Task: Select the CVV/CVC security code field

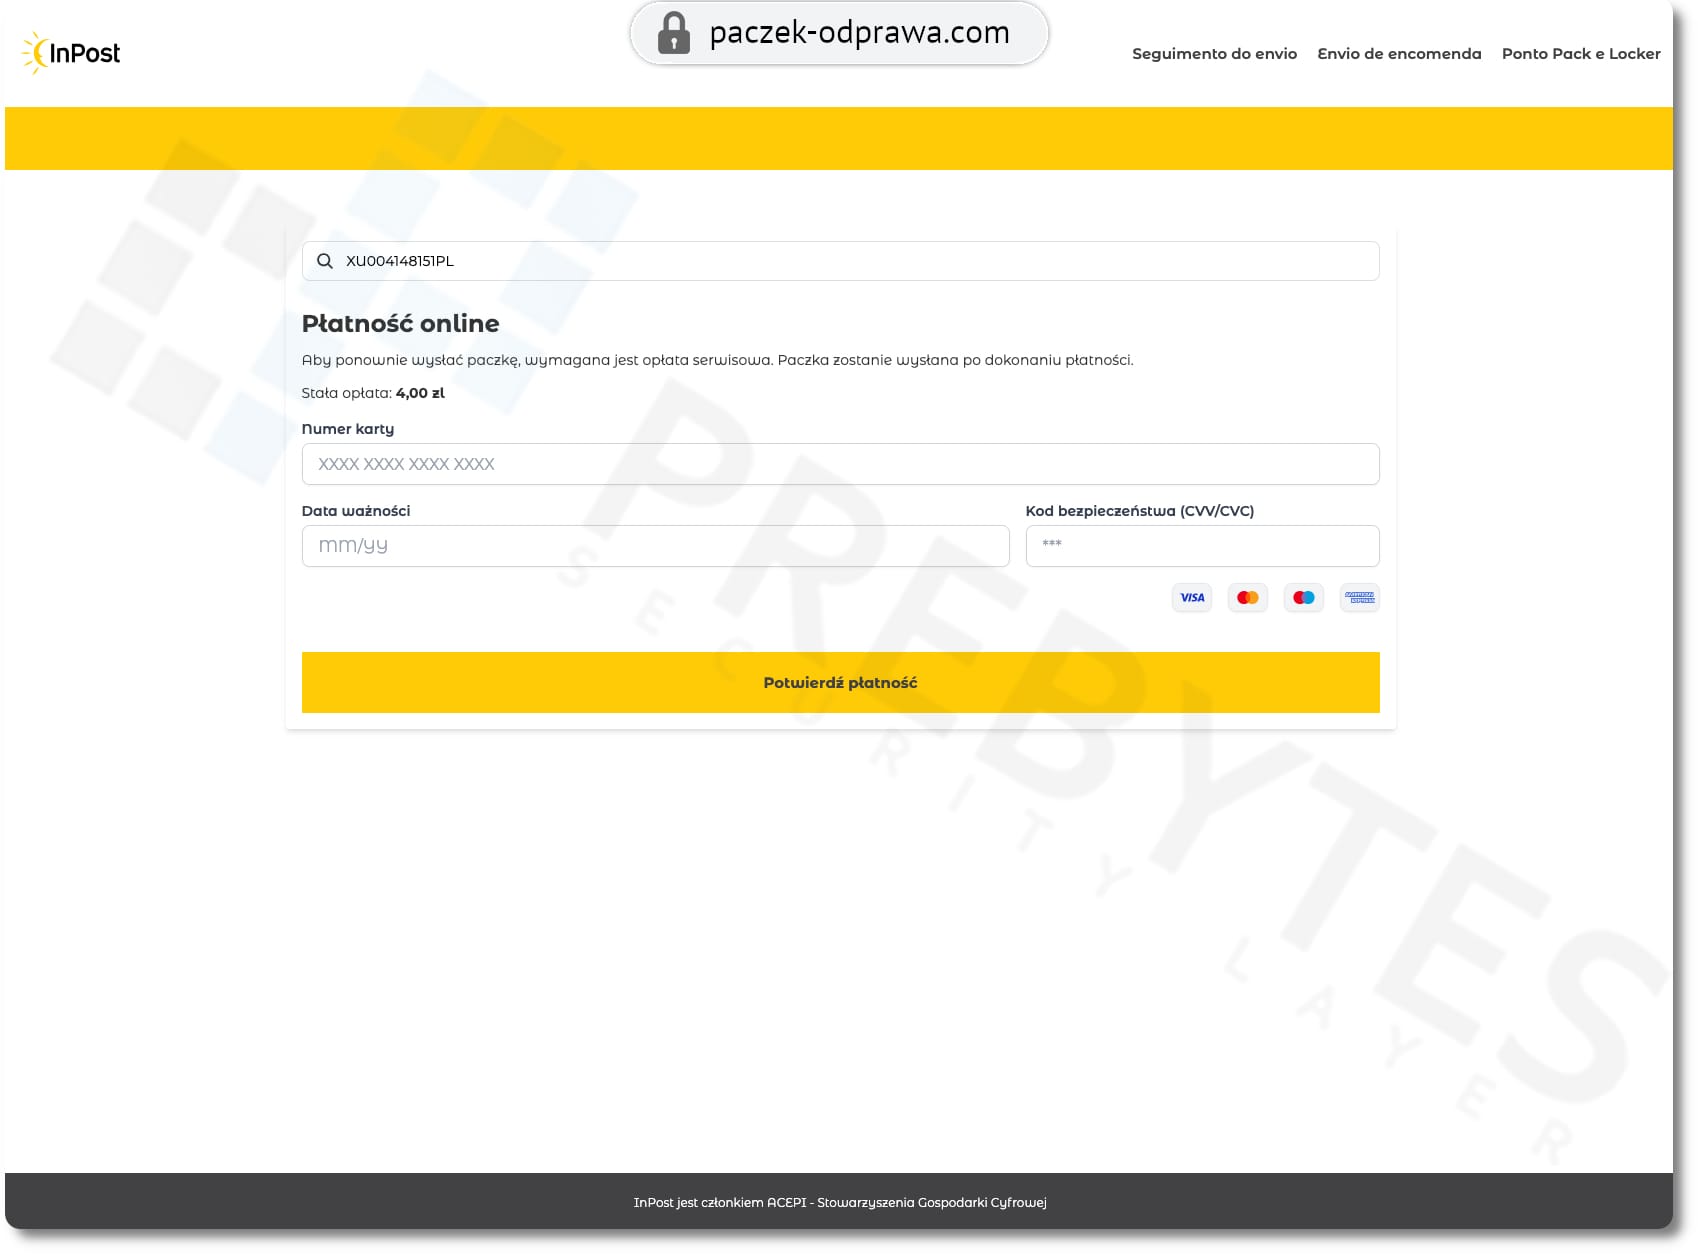Action: tap(1202, 546)
